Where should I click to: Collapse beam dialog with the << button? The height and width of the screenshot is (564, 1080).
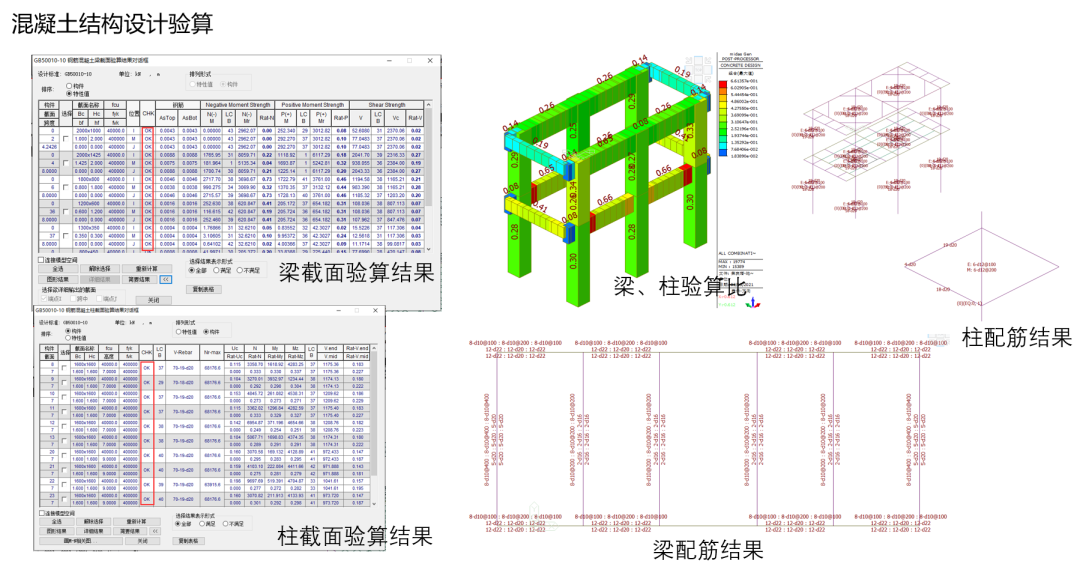point(166,280)
